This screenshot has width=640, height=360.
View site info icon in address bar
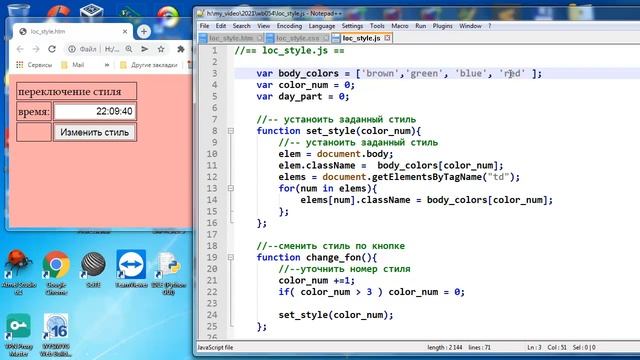pos(72,49)
